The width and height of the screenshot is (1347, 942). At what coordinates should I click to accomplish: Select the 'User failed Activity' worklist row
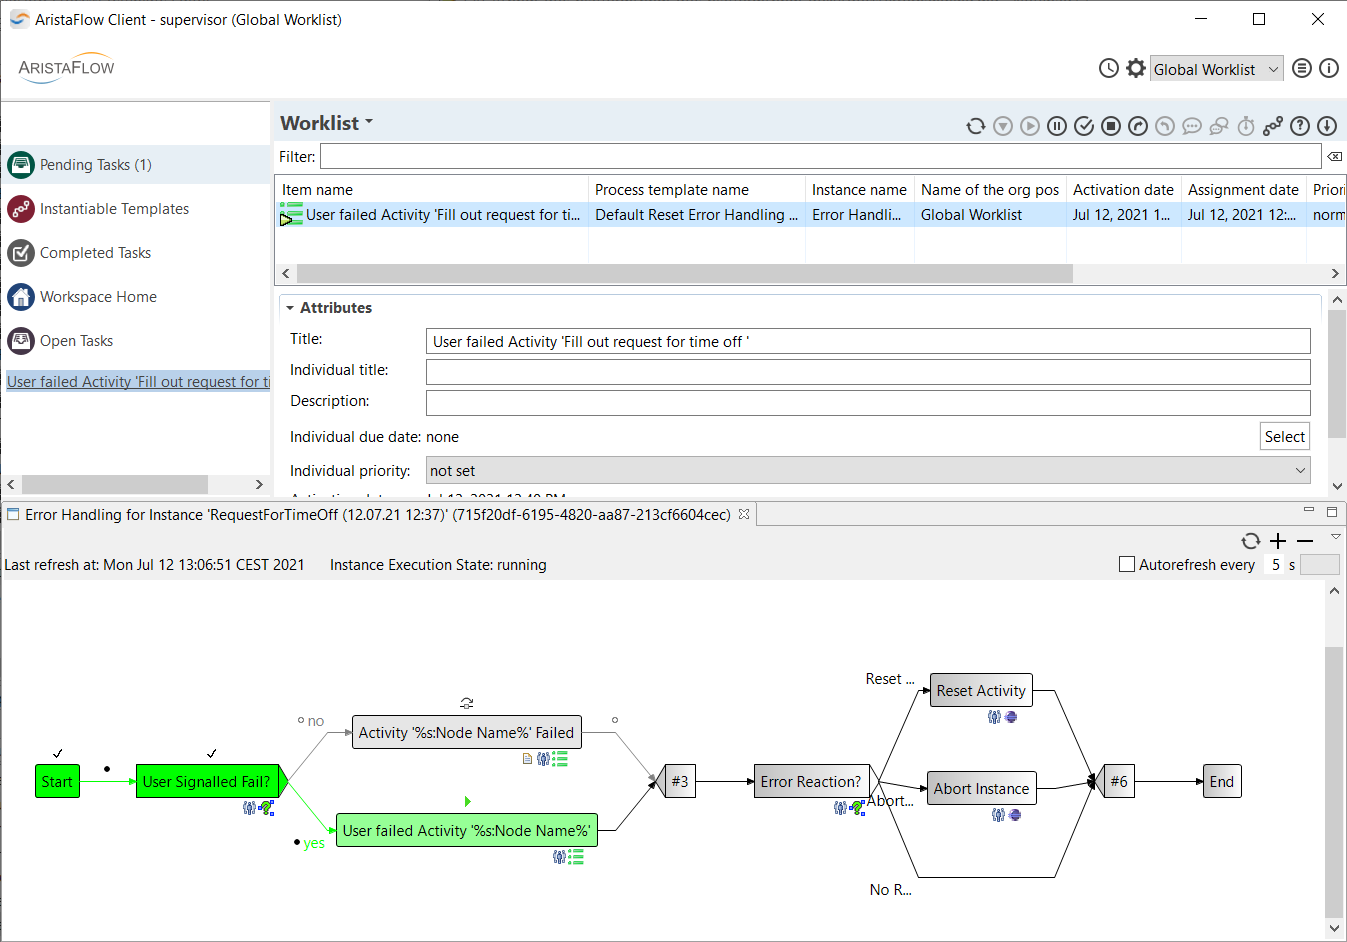810,214
